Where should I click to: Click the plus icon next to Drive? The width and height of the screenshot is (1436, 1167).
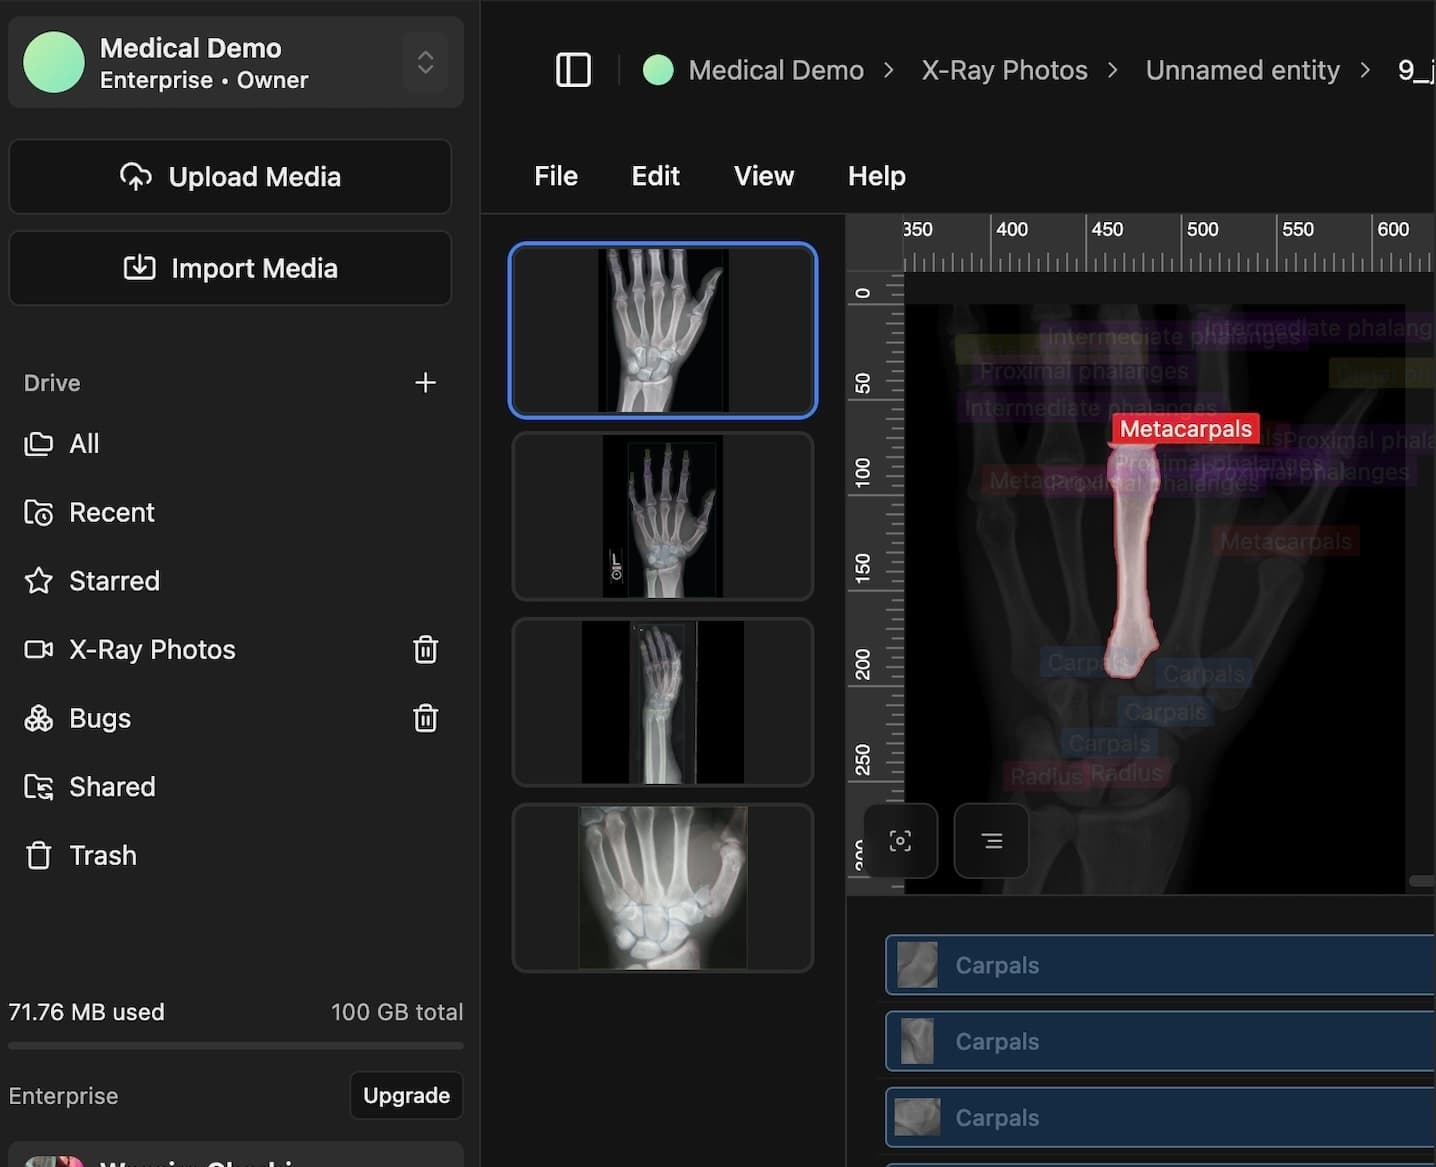point(425,383)
